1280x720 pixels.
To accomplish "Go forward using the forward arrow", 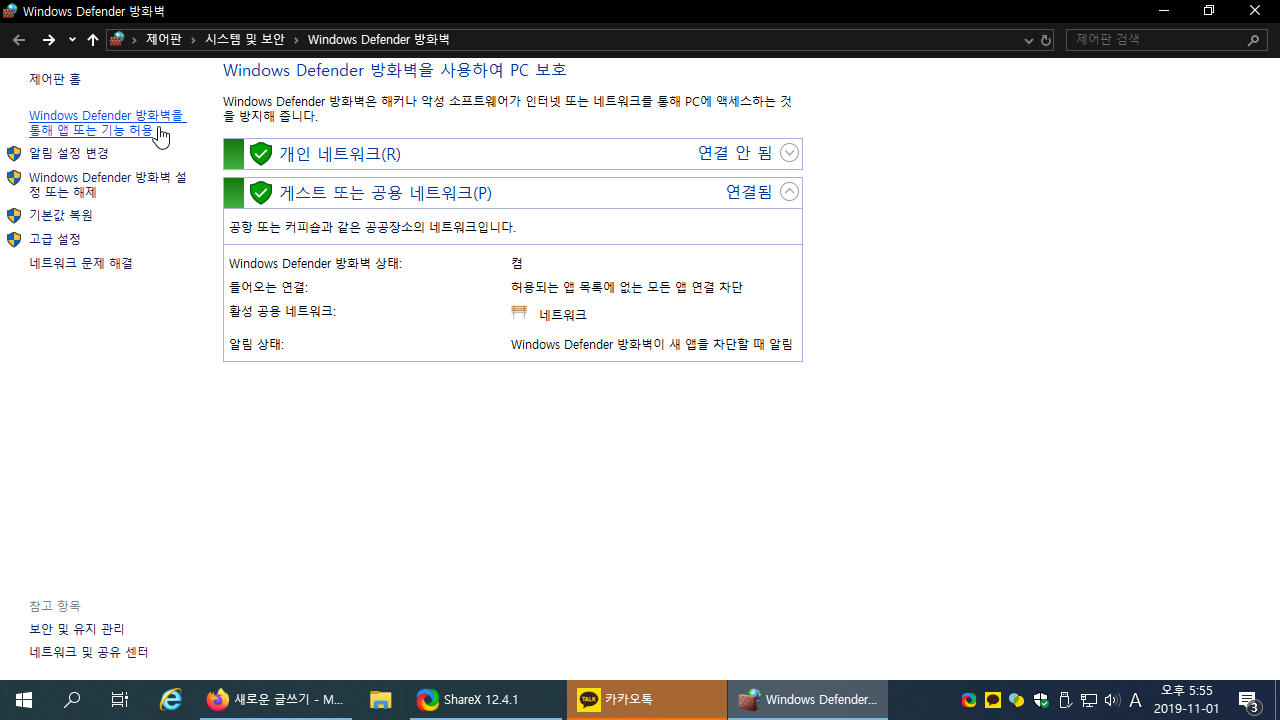I will coord(48,40).
